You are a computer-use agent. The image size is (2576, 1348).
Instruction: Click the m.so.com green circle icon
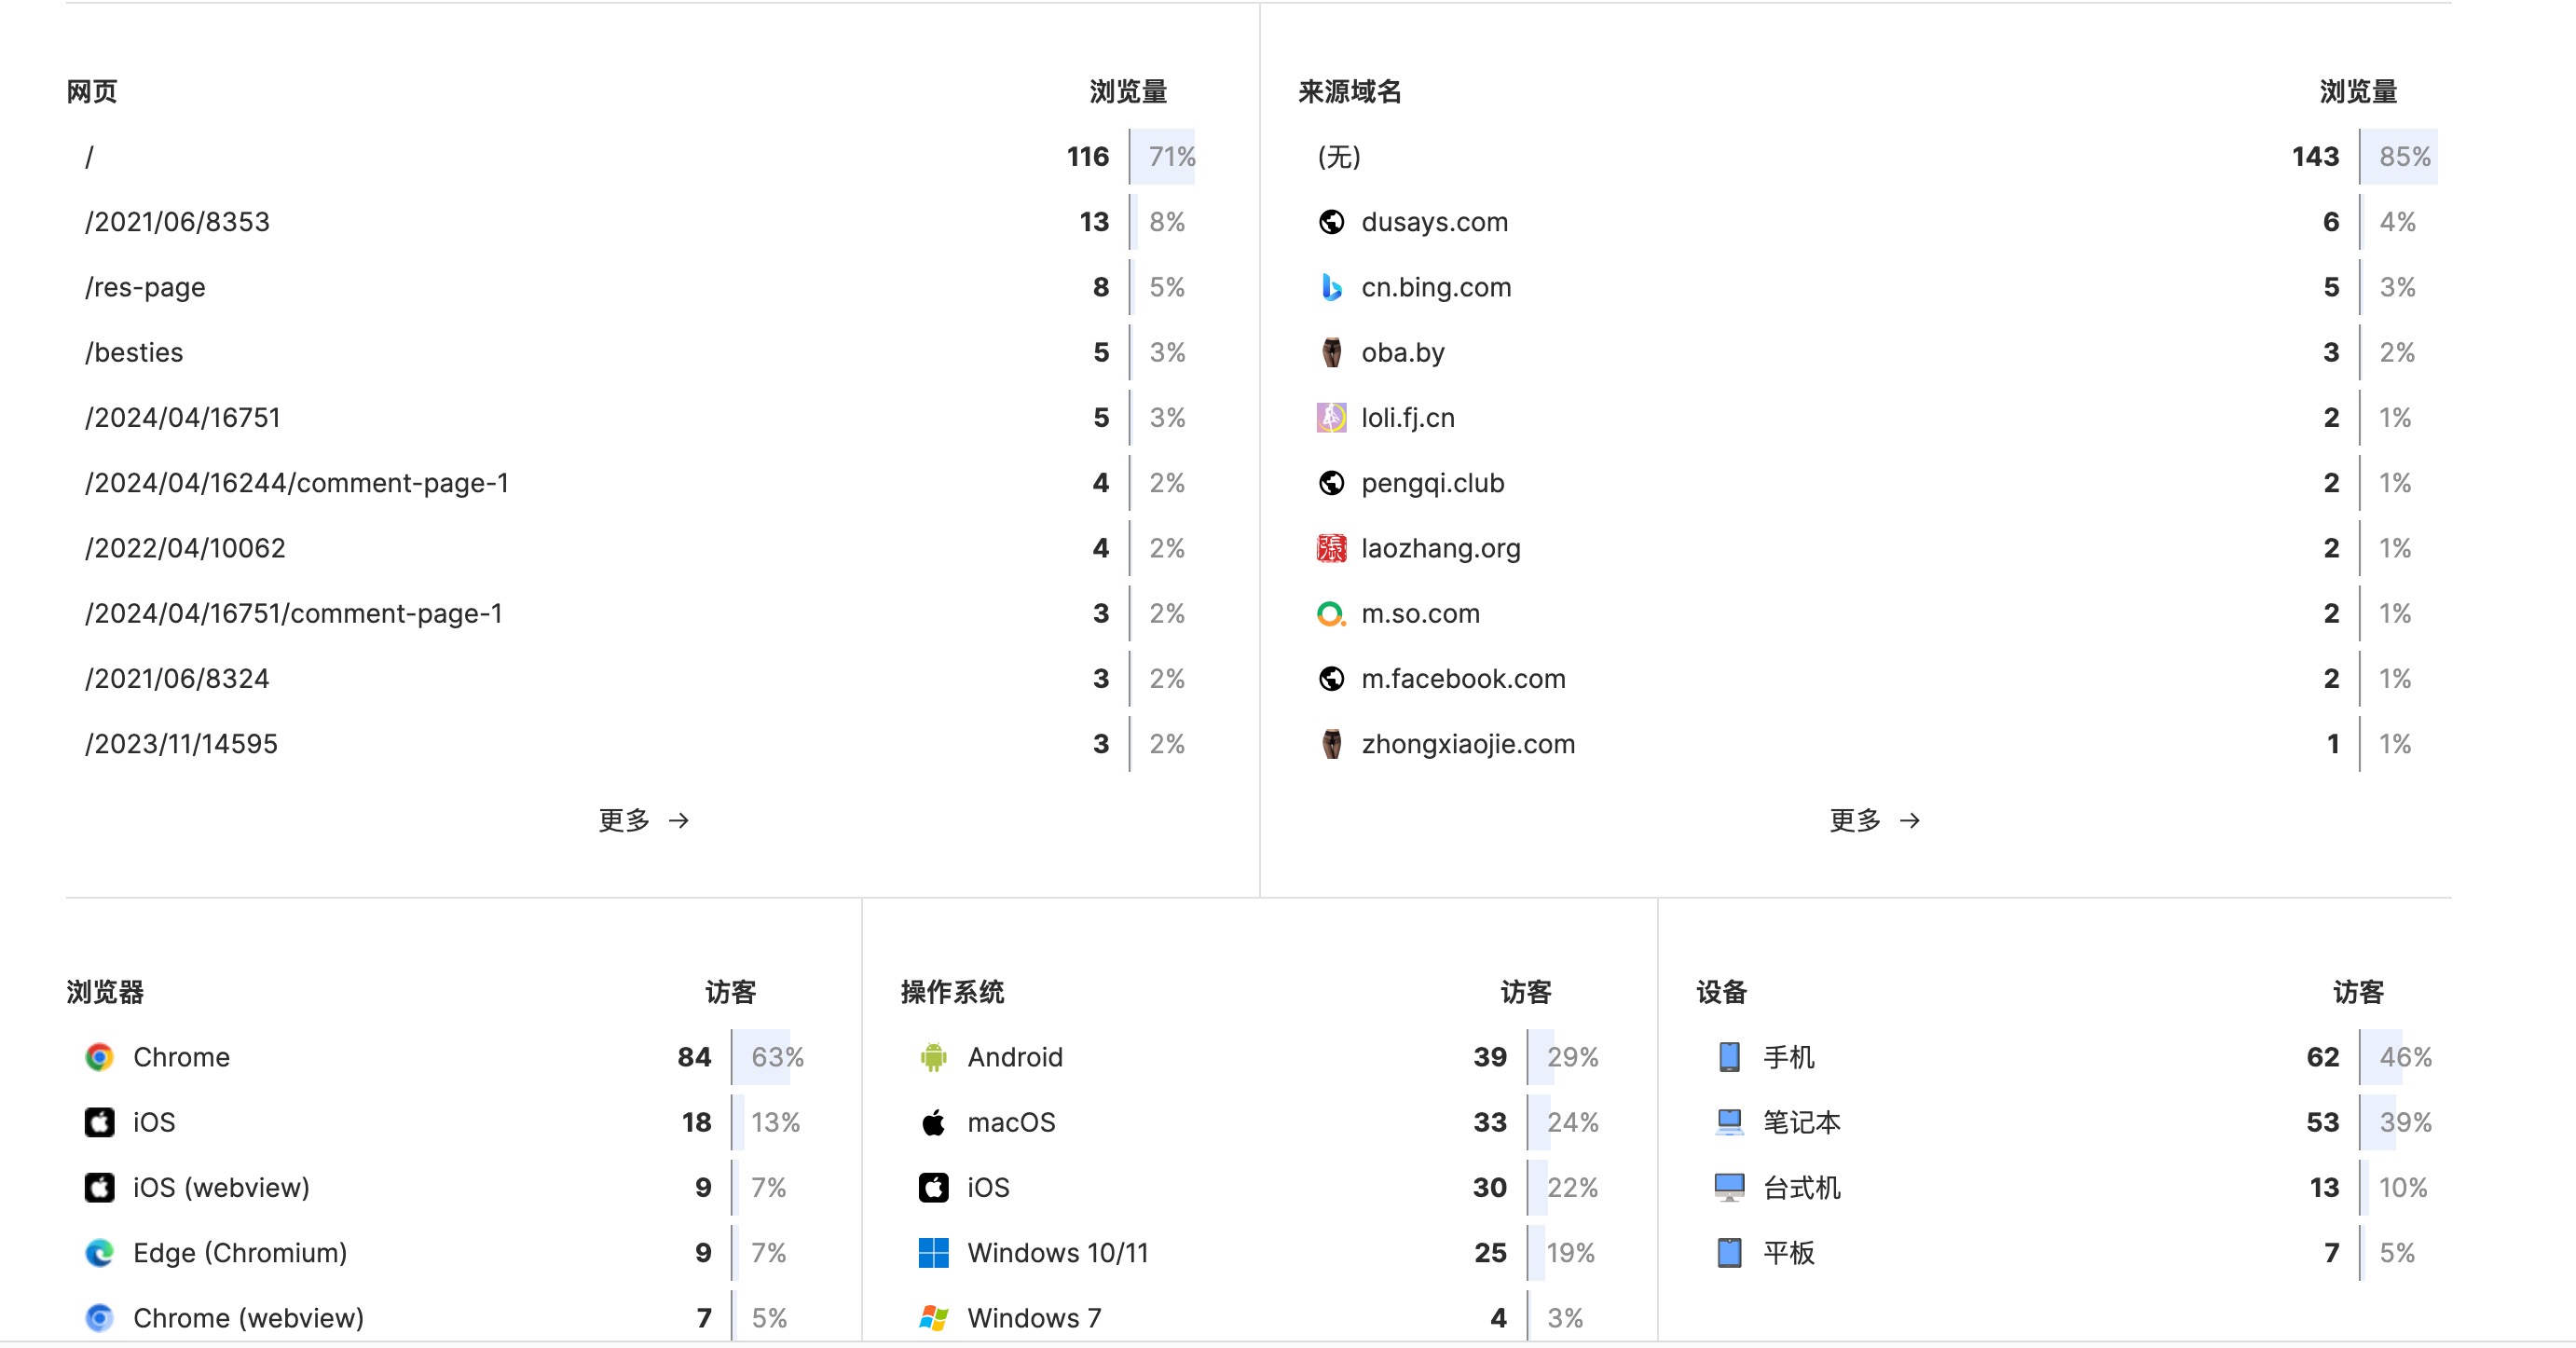[x=1331, y=613]
